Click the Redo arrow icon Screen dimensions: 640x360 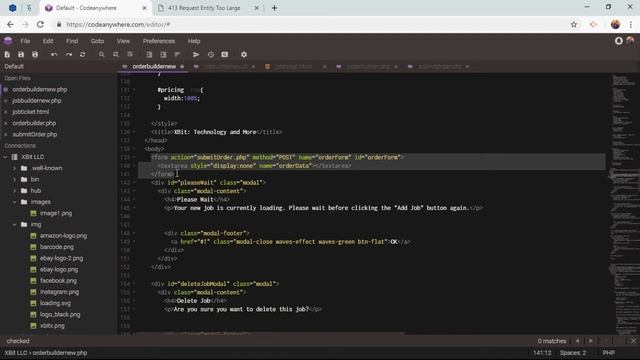click(x=69, y=54)
